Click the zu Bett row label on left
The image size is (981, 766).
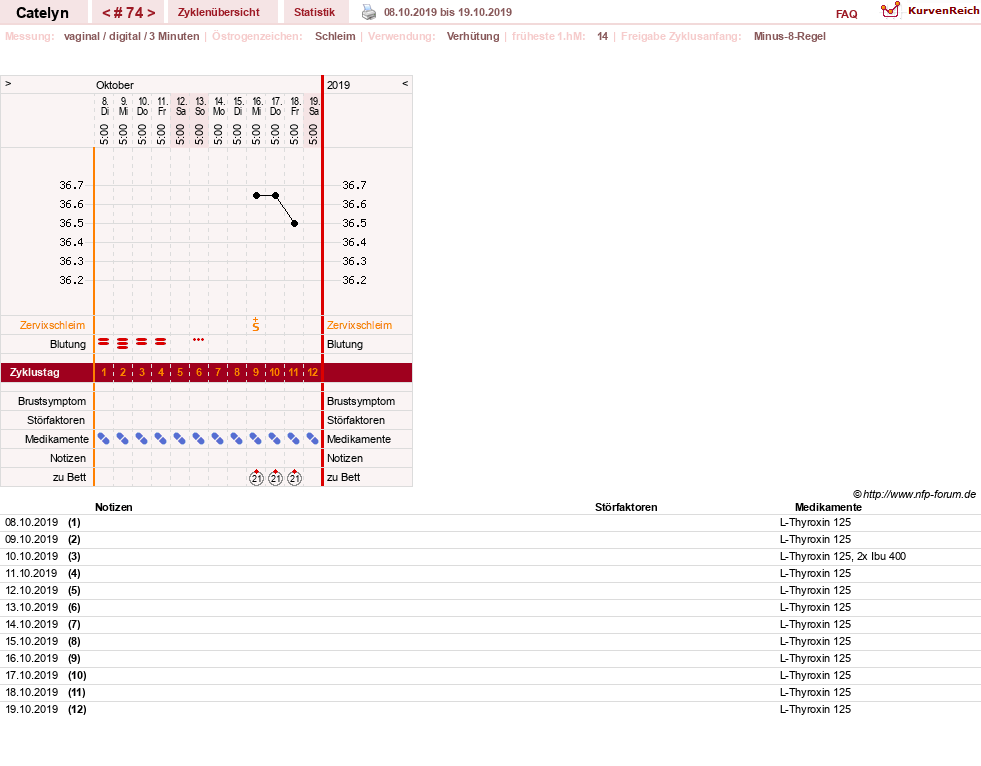[69, 477]
